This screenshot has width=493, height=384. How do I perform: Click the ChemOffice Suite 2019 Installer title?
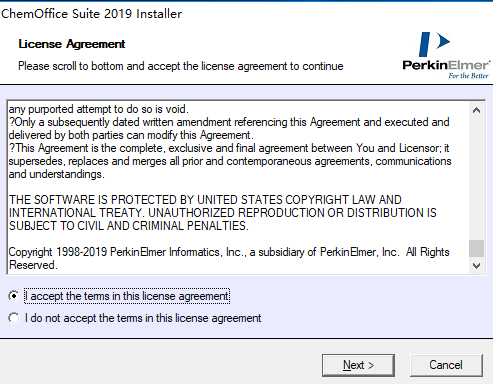(91, 14)
